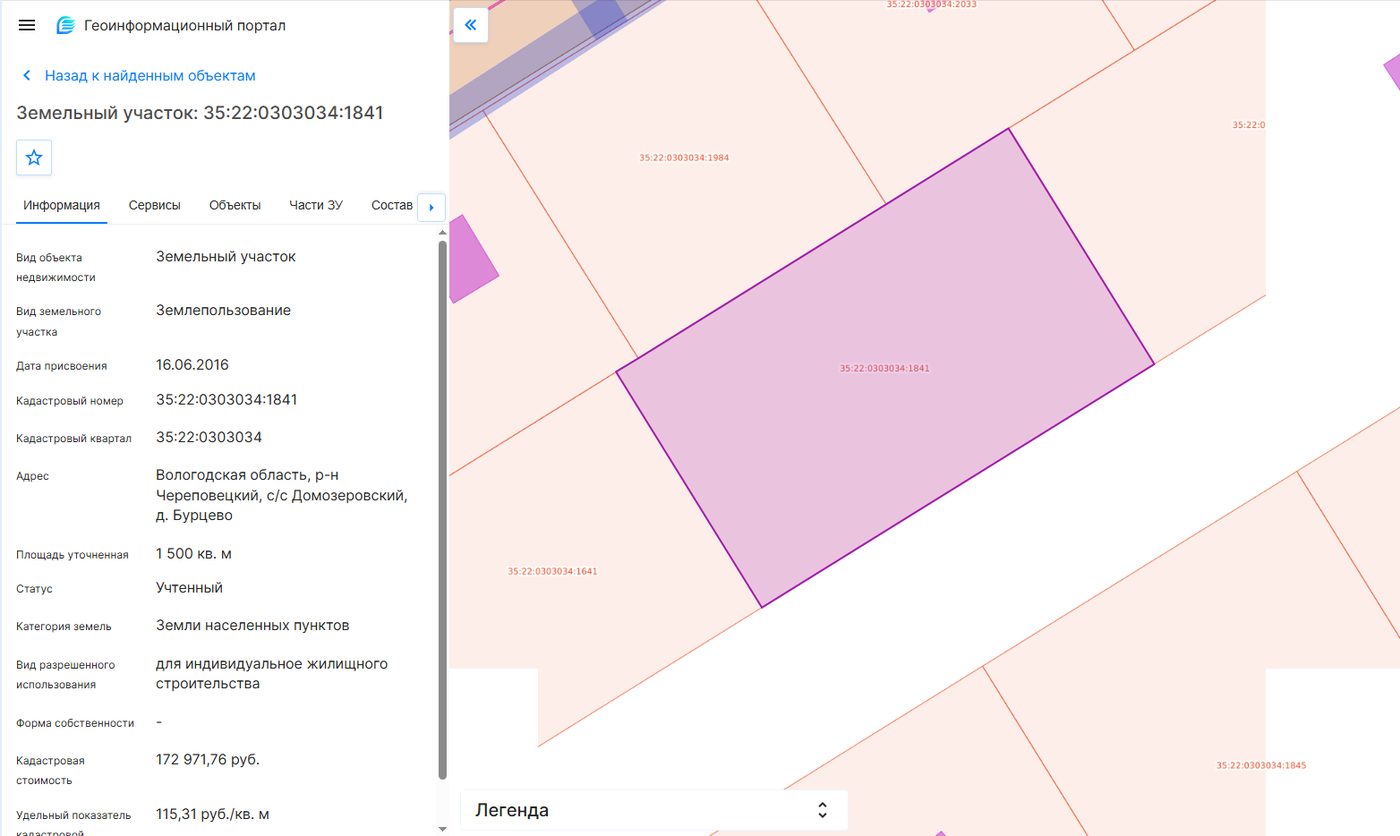Screen dimensions: 1400x836
Task: Click the Кадастровый квартал value 35:22:0303034
Action: [209, 438]
